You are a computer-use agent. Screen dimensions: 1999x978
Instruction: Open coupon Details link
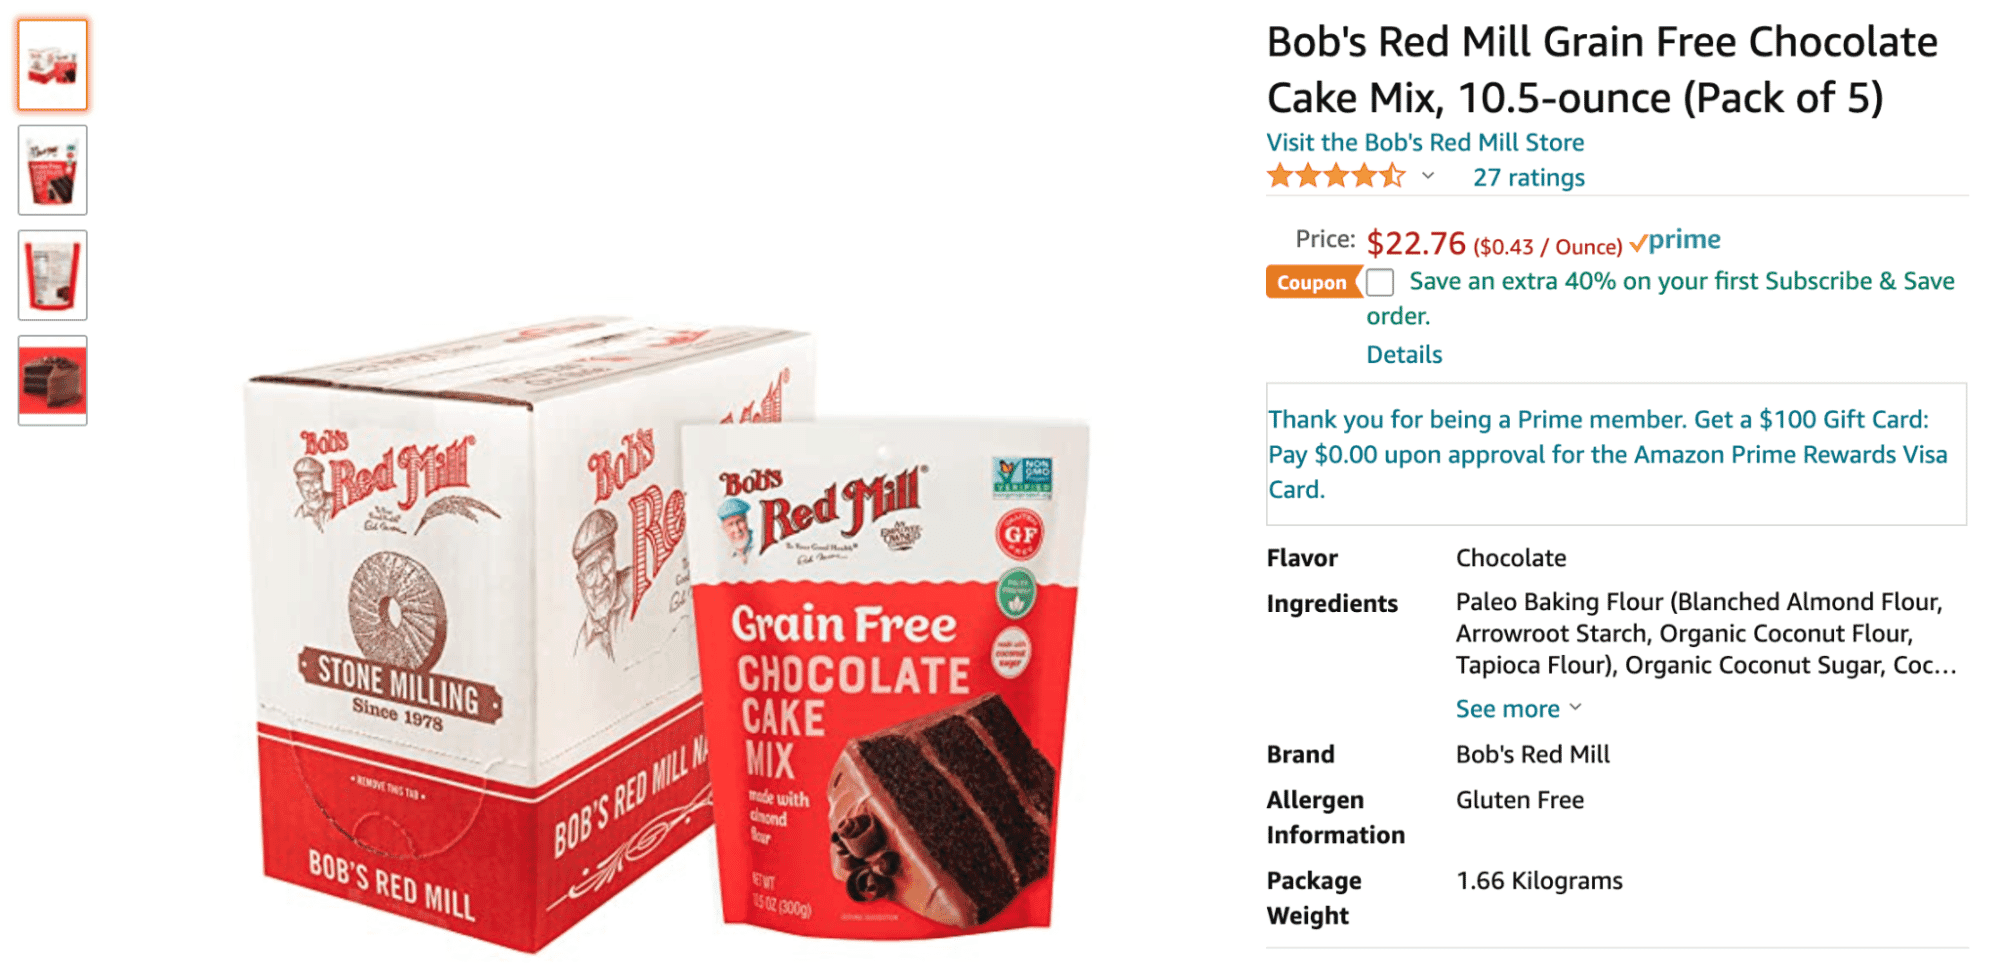[x=1404, y=355]
